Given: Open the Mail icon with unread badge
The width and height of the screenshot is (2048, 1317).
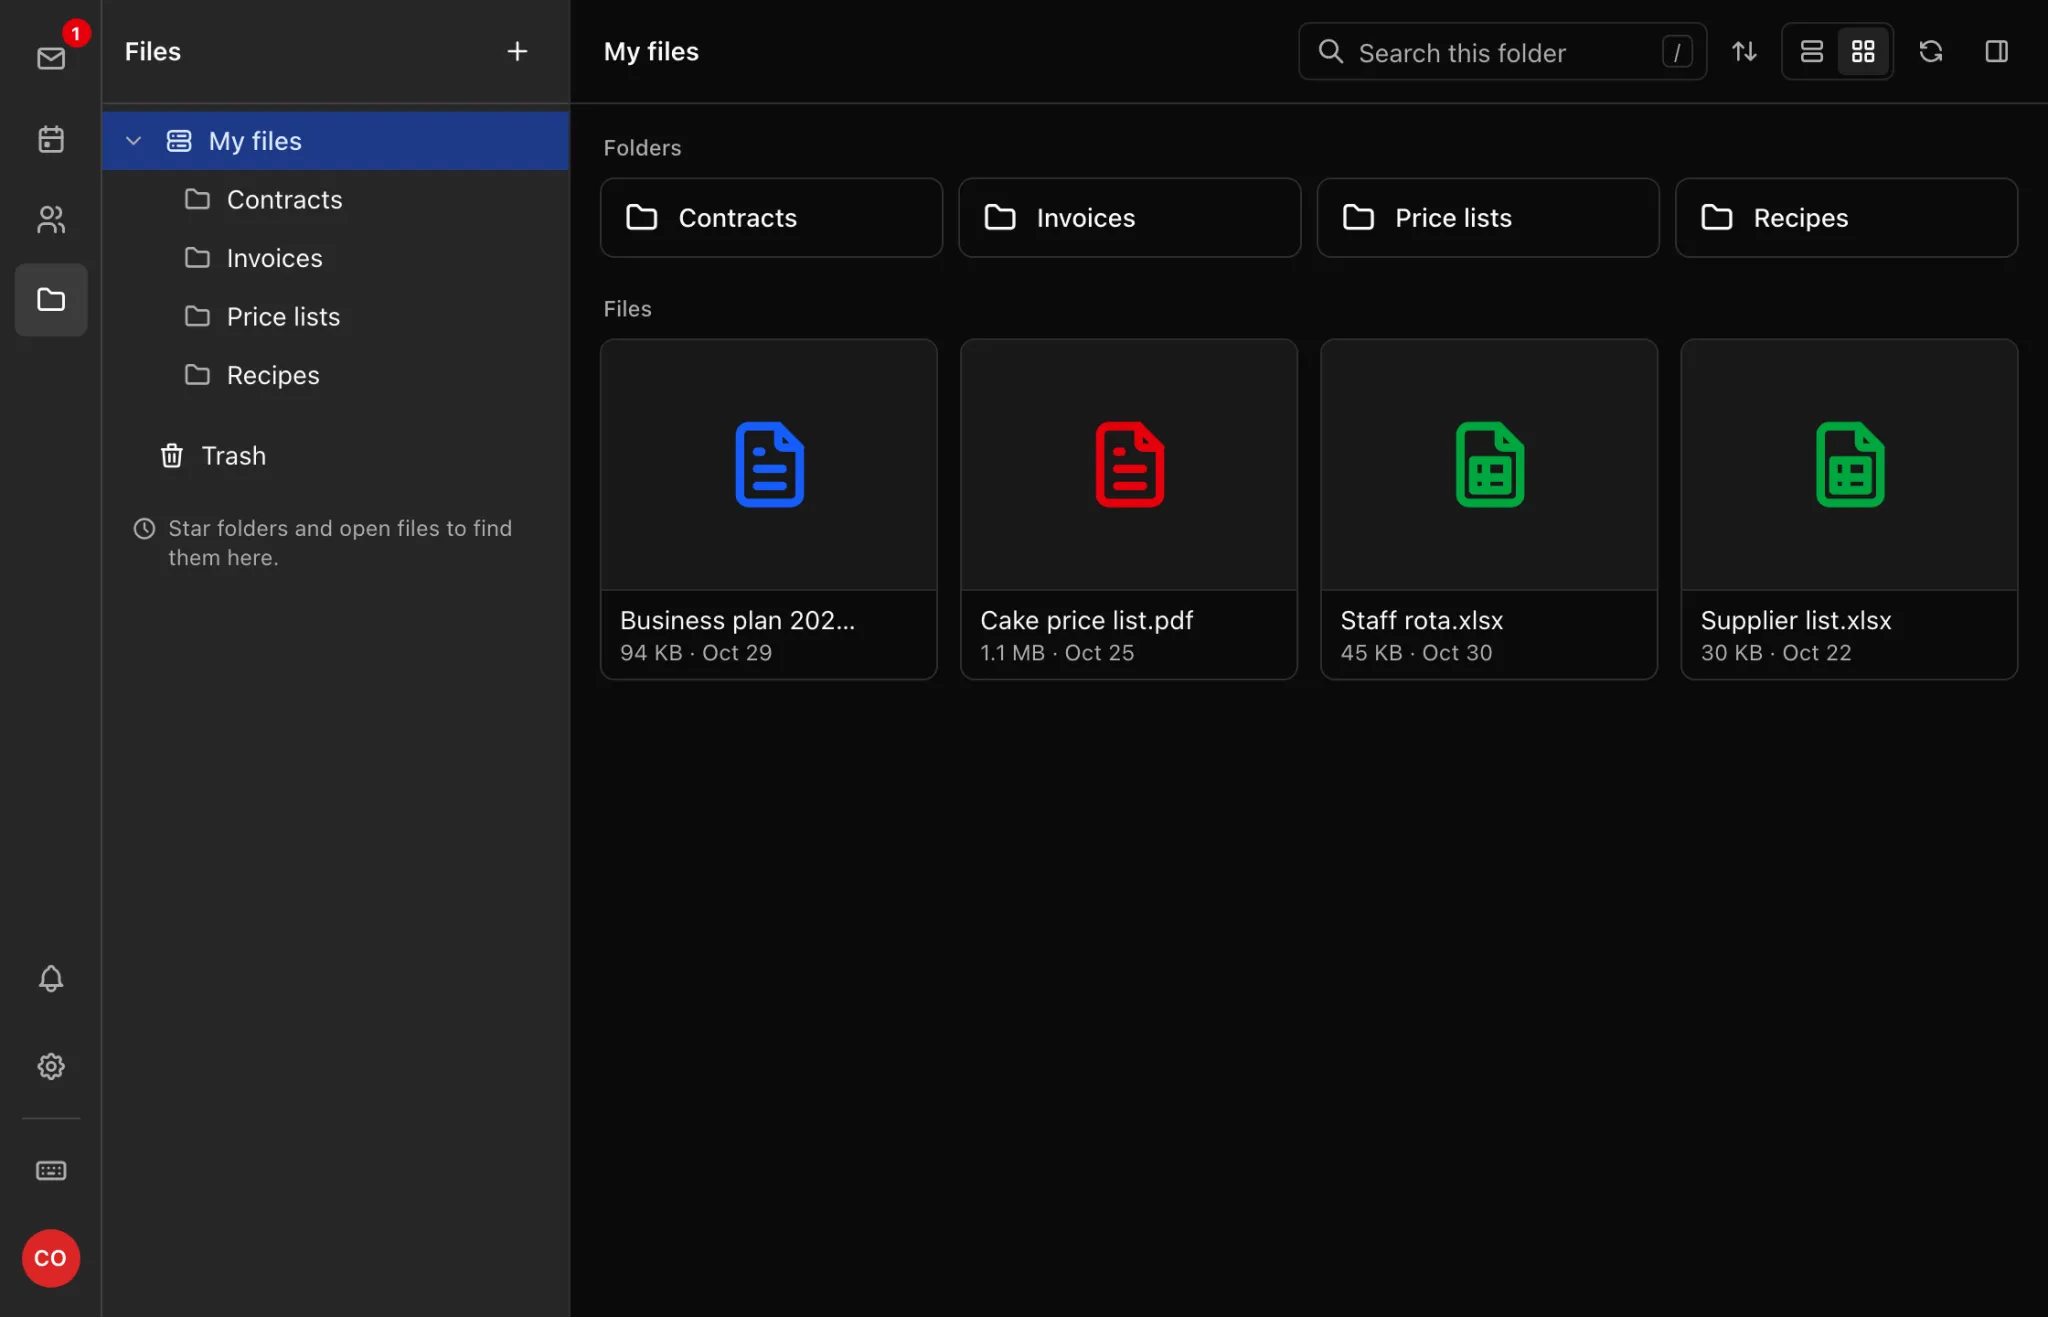Looking at the screenshot, I should click(x=51, y=58).
